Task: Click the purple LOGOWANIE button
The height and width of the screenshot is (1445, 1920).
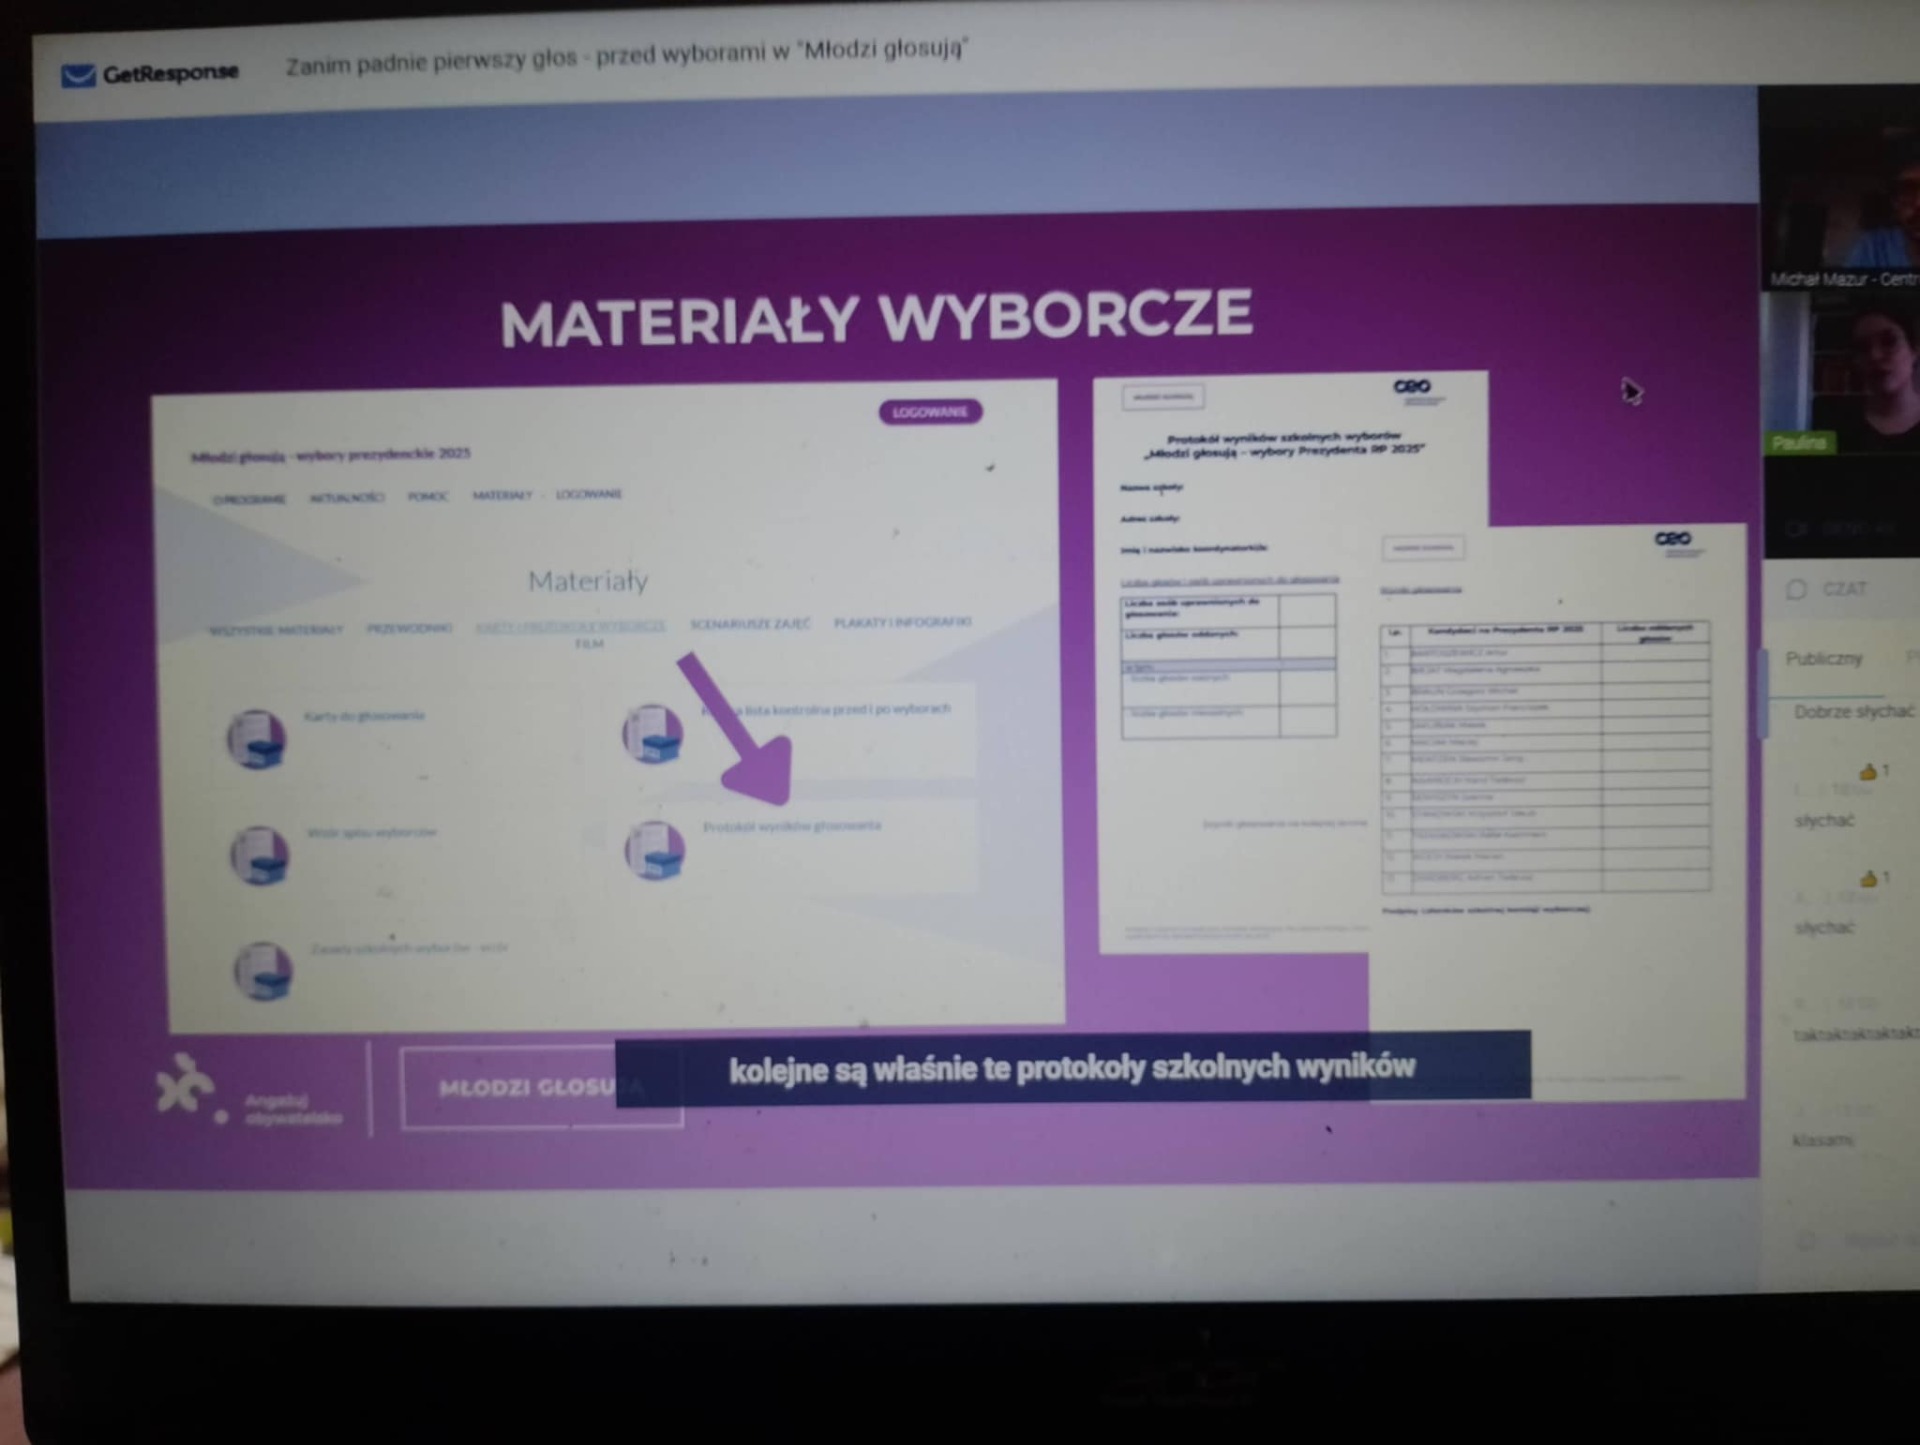Action: click(x=930, y=412)
